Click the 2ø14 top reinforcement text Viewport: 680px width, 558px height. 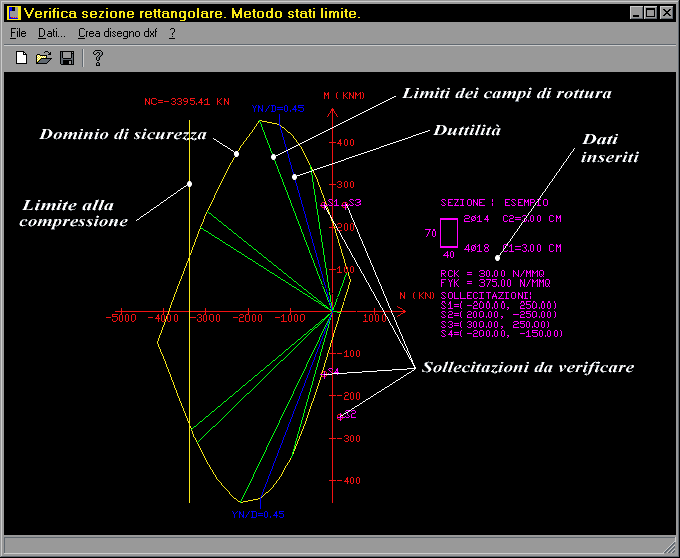pyautogui.click(x=476, y=219)
